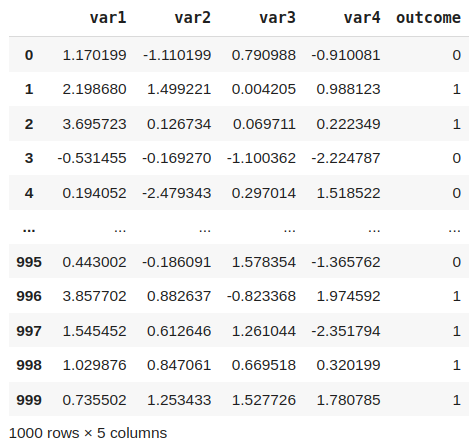The image size is (474, 447).
Task: Select row index 995
Action: [29, 262]
